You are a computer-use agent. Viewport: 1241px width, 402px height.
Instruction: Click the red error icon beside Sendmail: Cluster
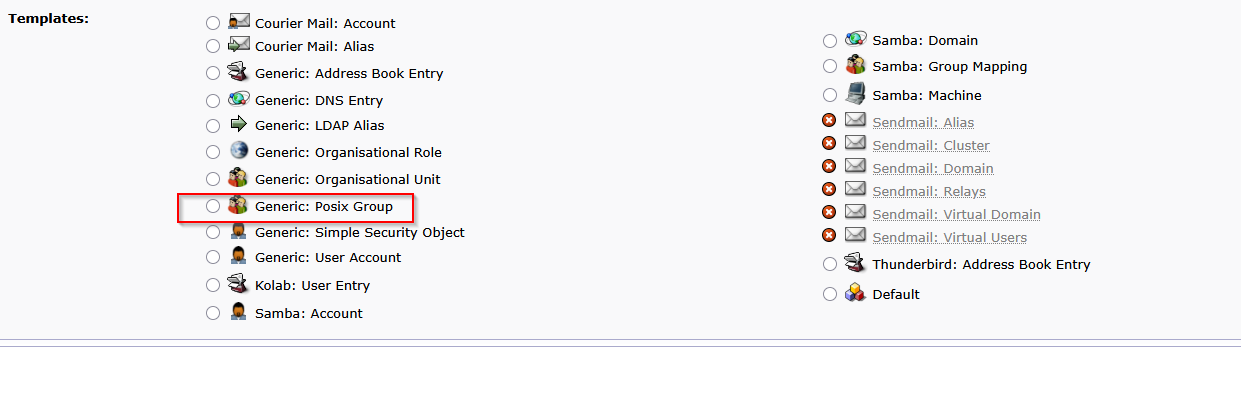[829, 144]
